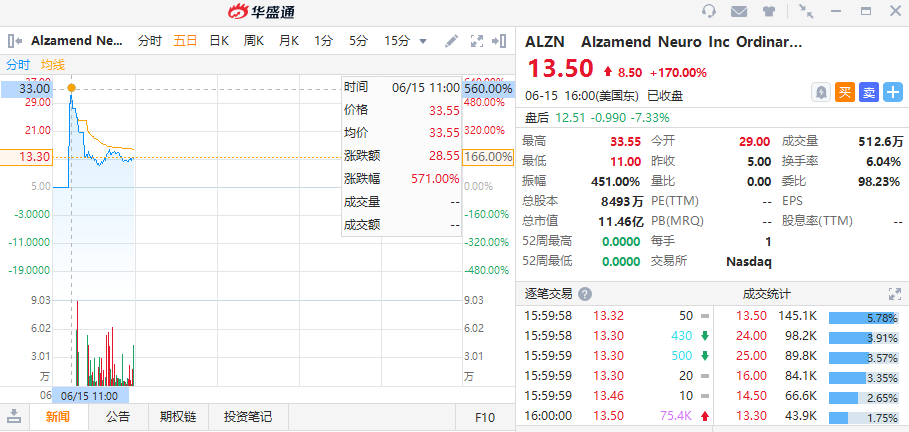Collapse the right quote panel icon

pos(499,41)
